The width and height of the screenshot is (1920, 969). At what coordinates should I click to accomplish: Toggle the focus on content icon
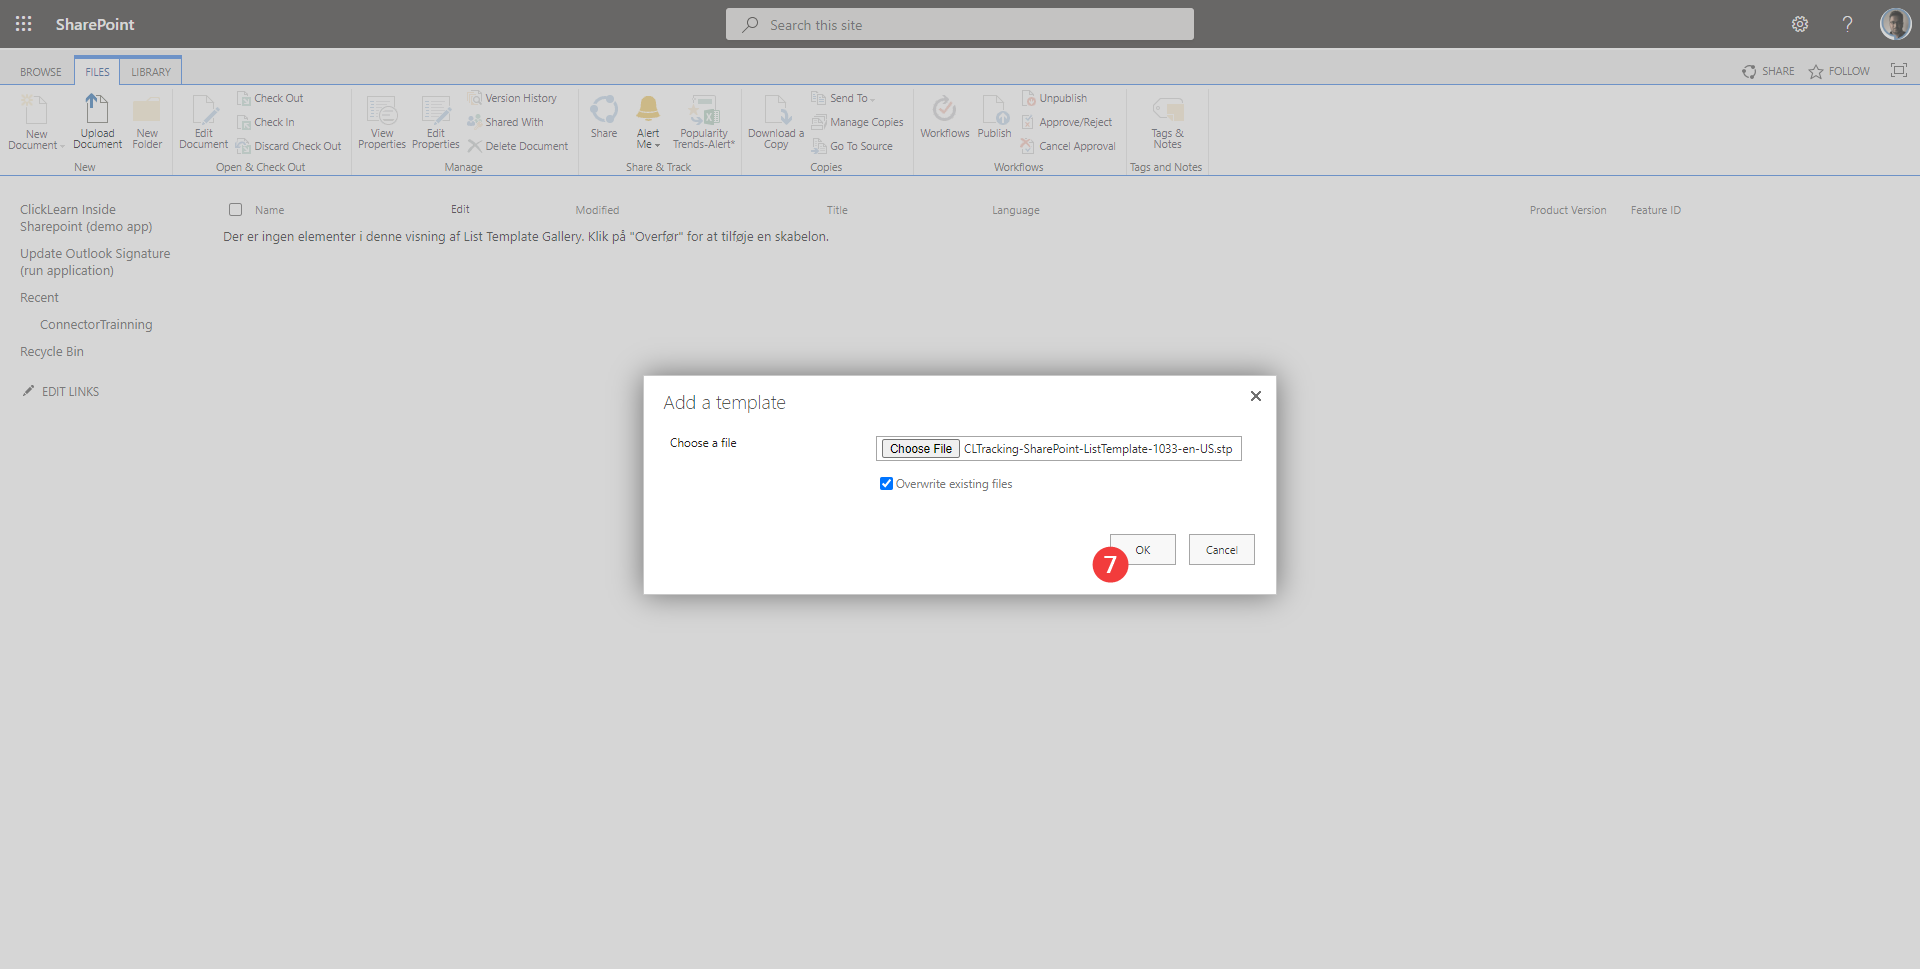coord(1898,70)
